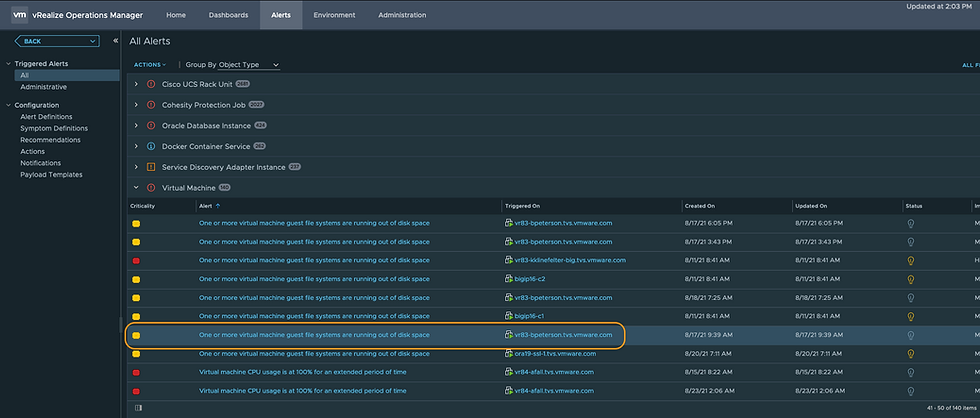
Task: Expand the Oracle Database Instance group
Action: pos(136,126)
